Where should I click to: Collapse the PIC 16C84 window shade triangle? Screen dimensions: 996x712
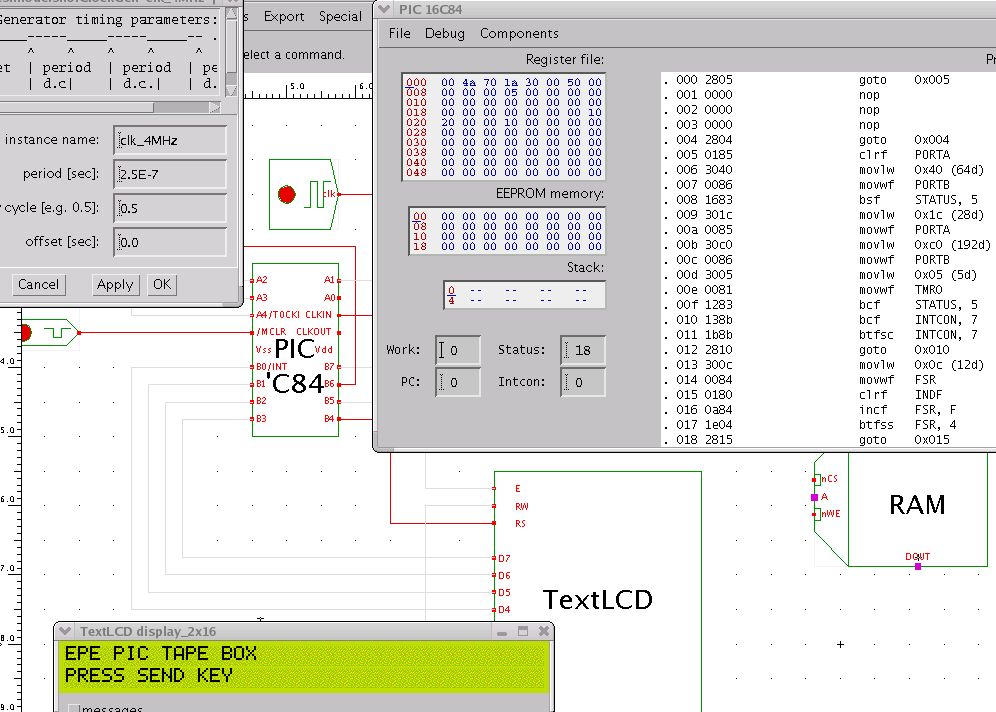click(x=382, y=9)
